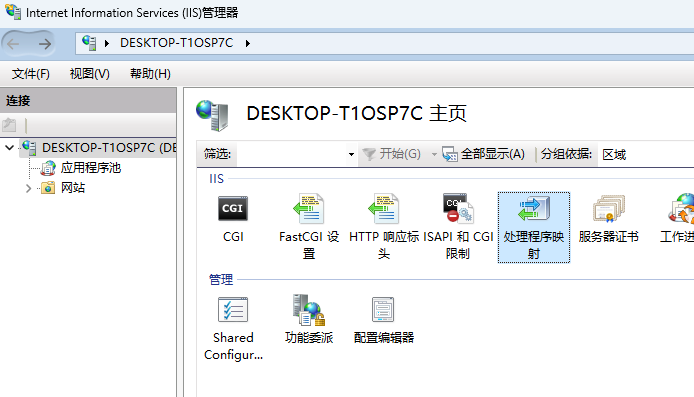
Task: Open the 文件(F) menu
Action: [x=31, y=73]
